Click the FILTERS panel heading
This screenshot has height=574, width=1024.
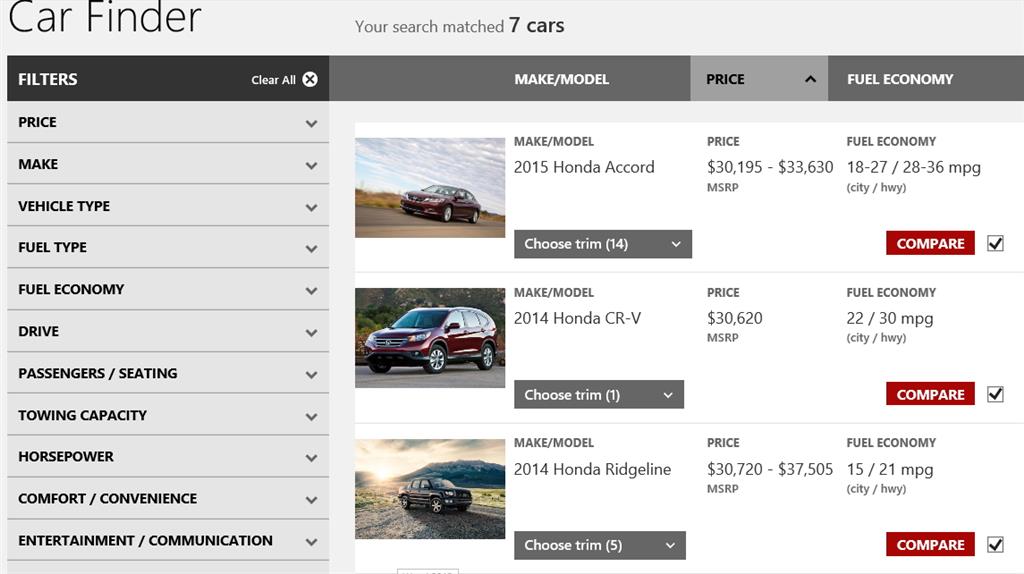click(48, 79)
